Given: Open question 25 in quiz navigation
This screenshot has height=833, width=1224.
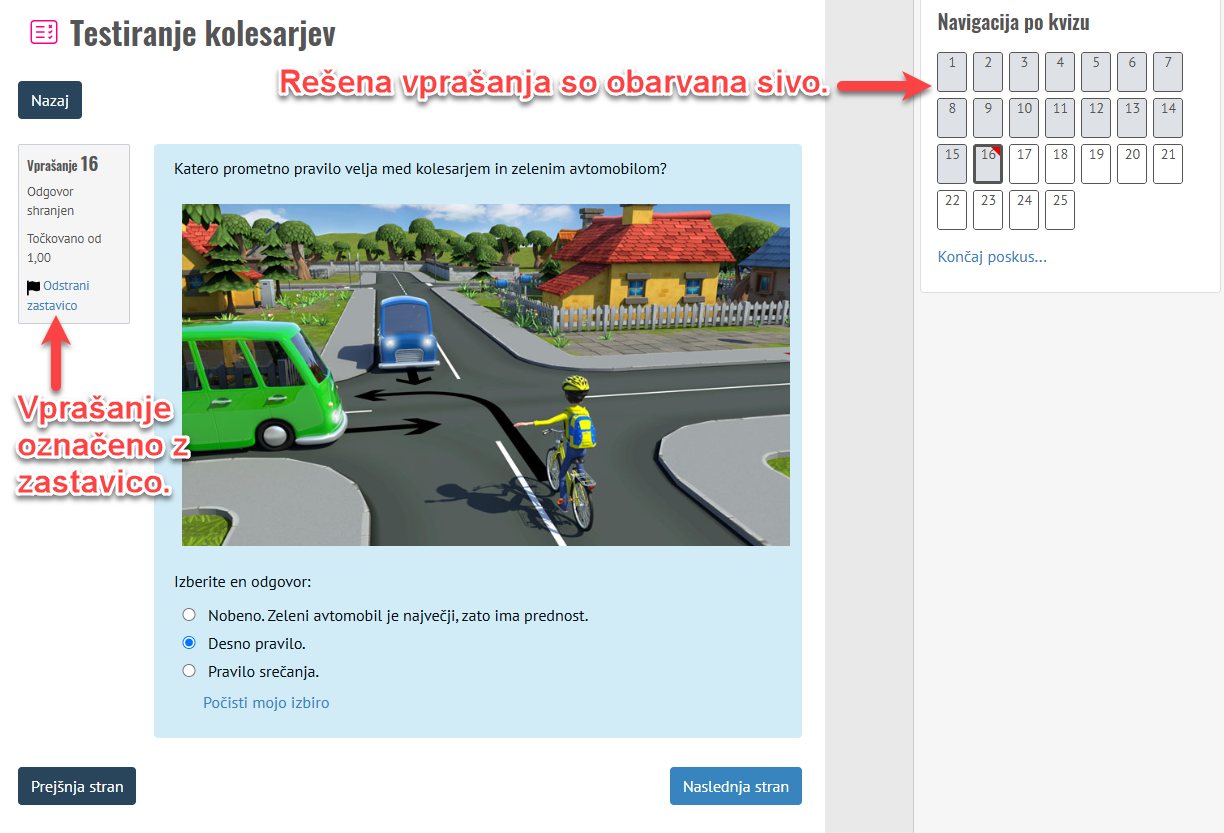Looking at the screenshot, I should pos(1060,210).
